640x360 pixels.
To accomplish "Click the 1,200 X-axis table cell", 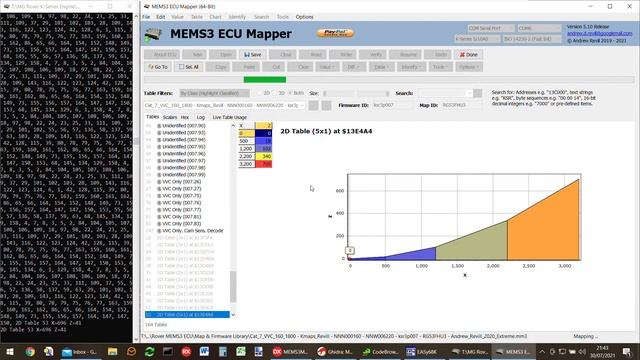I will 246,149.
